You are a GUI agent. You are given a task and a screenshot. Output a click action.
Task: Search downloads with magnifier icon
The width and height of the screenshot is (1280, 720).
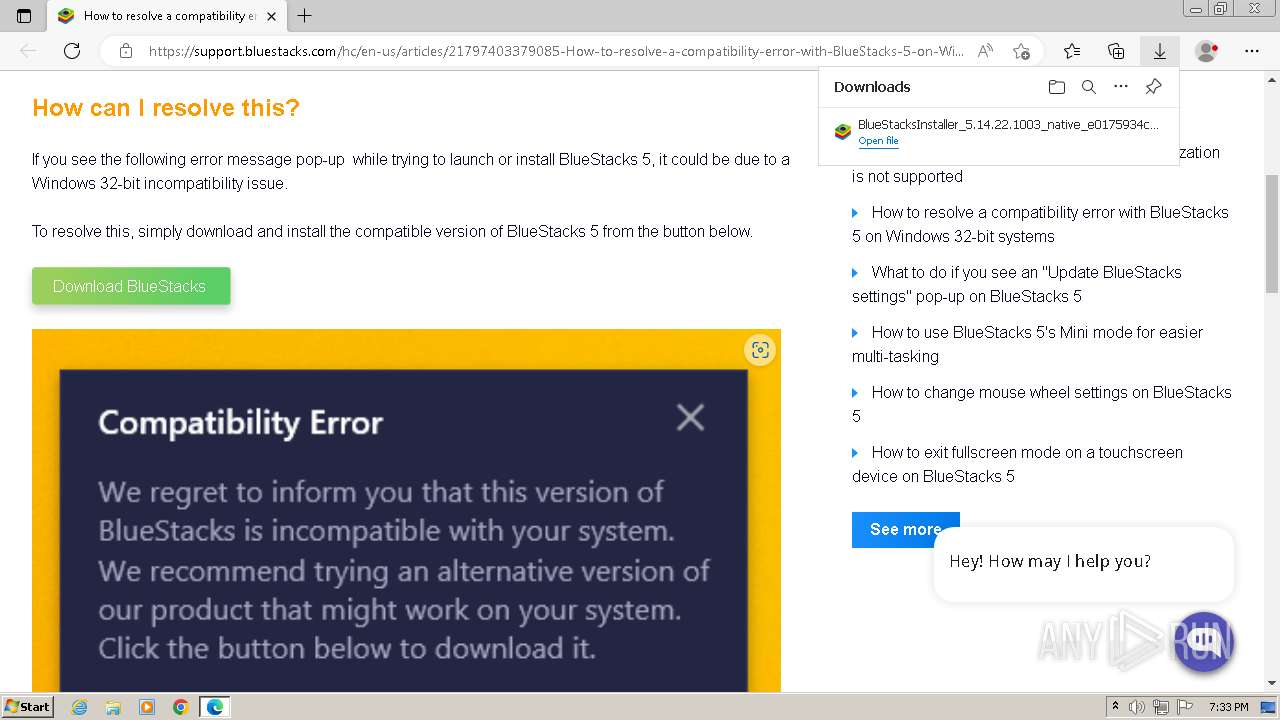tap(1089, 87)
